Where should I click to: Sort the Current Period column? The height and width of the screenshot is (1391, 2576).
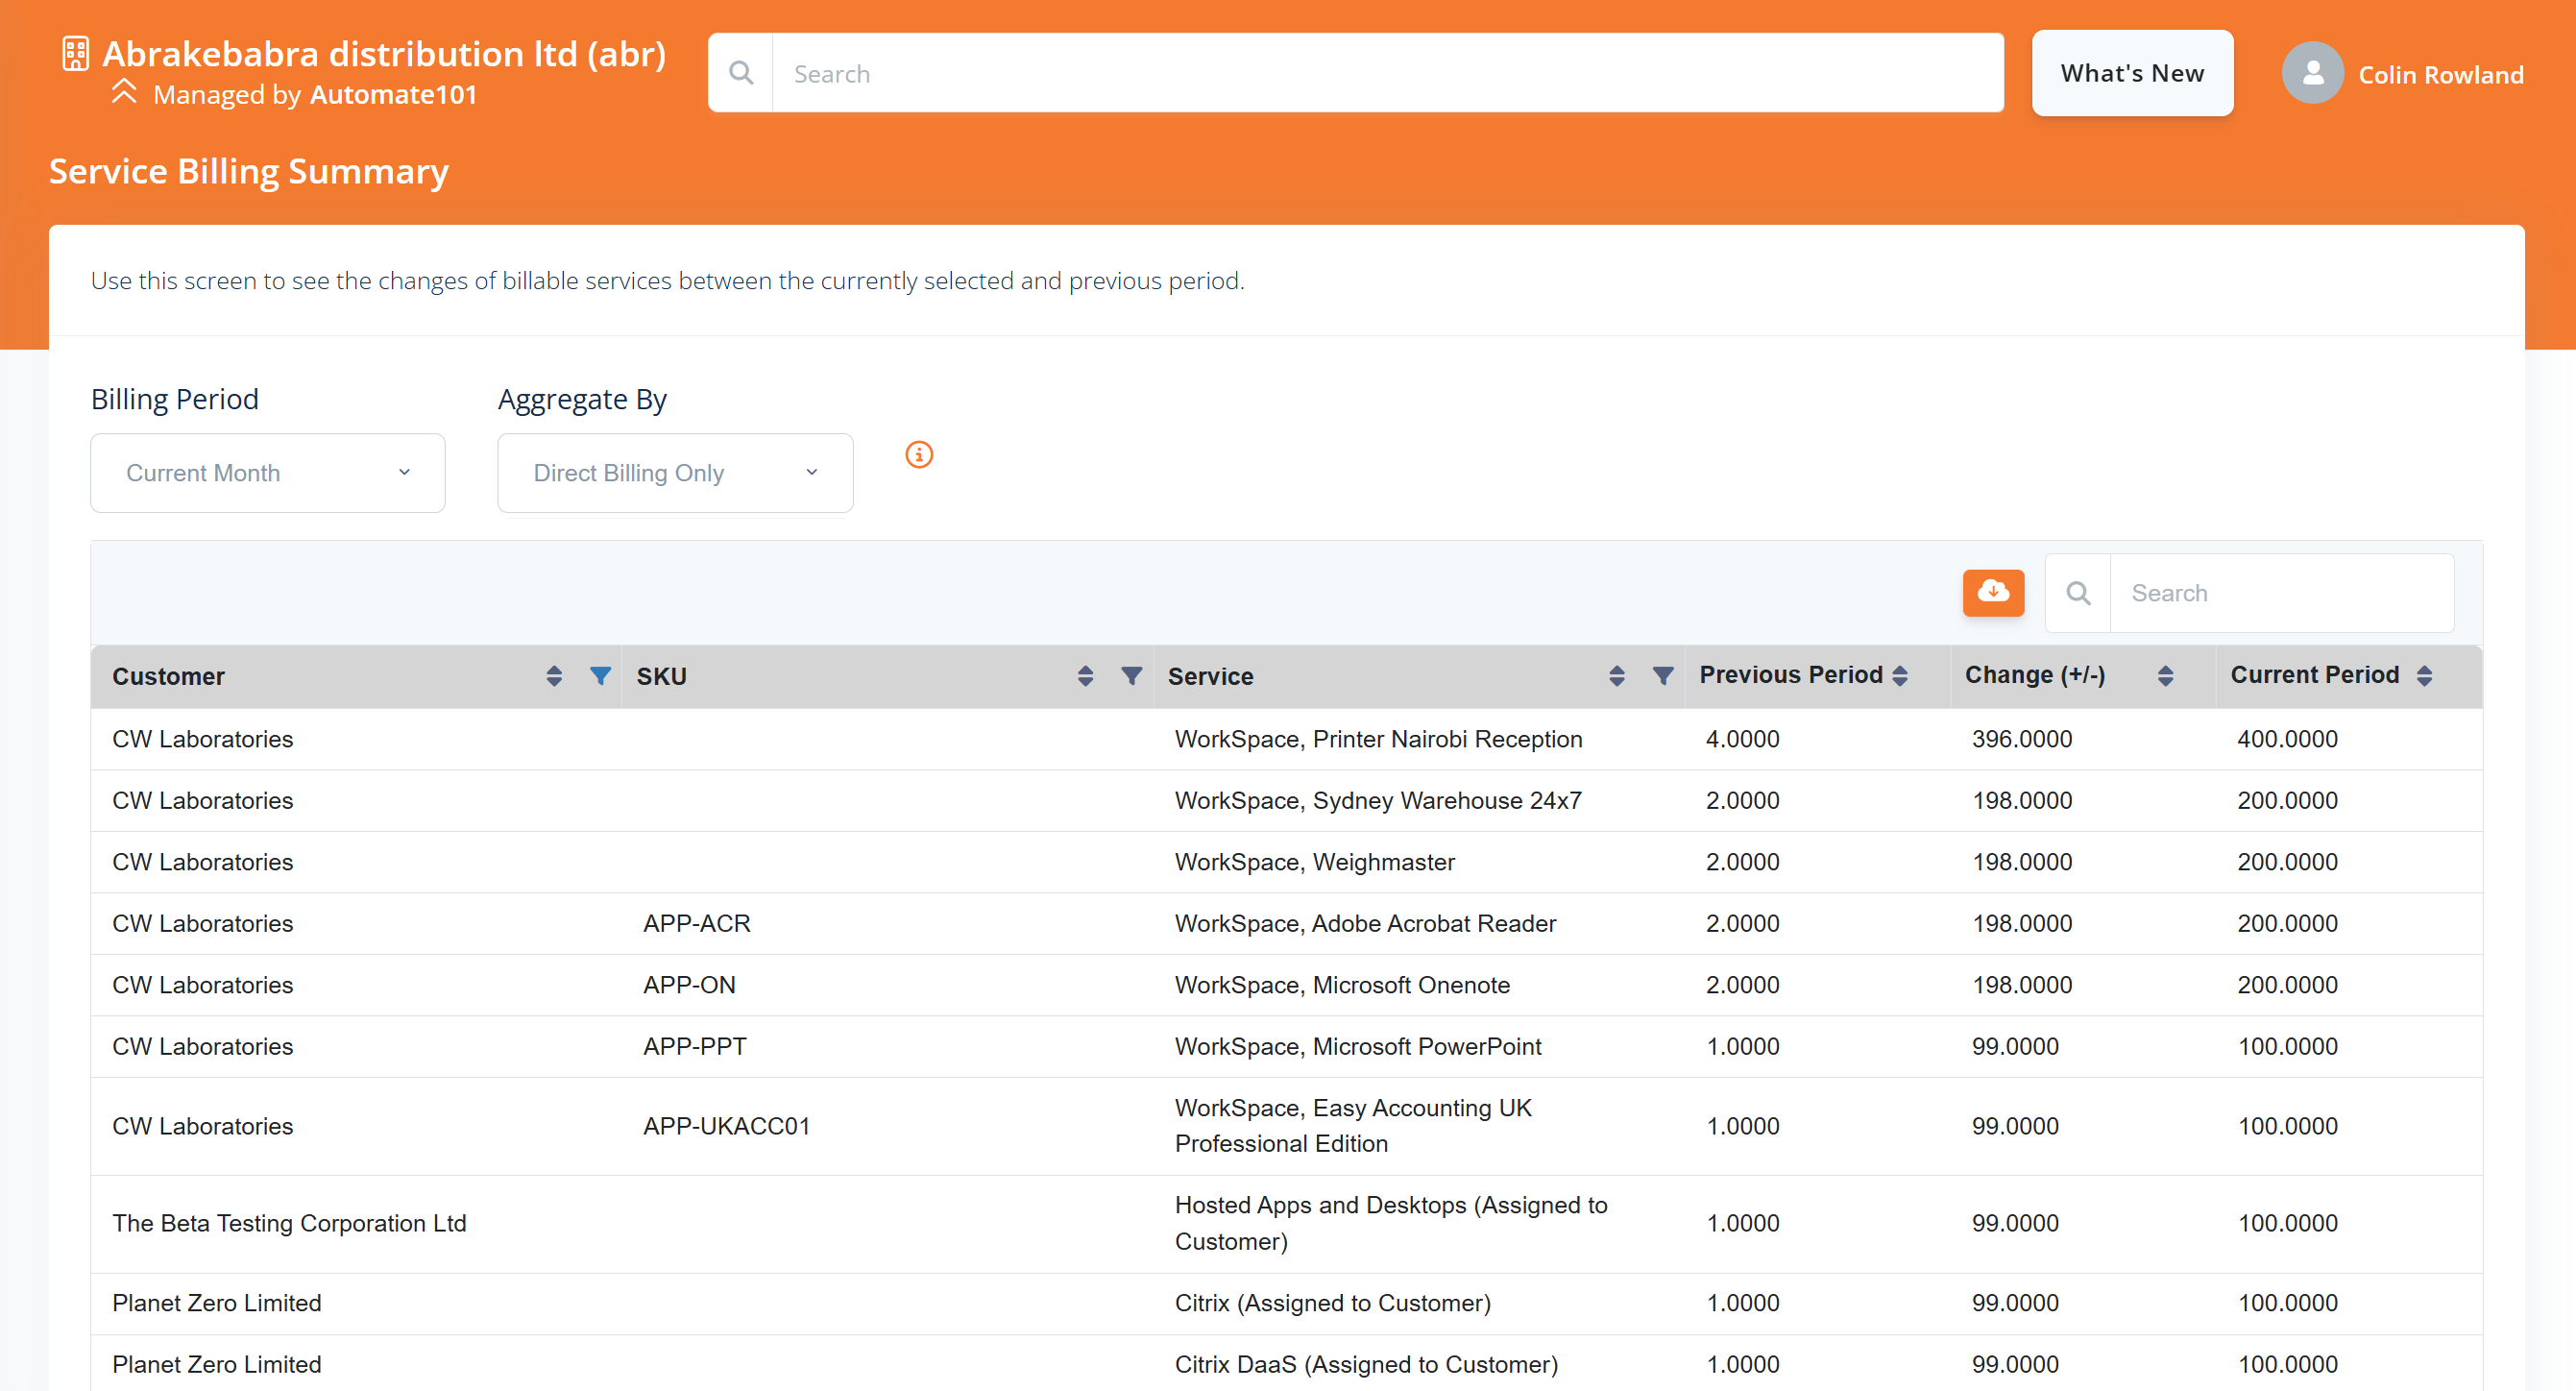2424,675
